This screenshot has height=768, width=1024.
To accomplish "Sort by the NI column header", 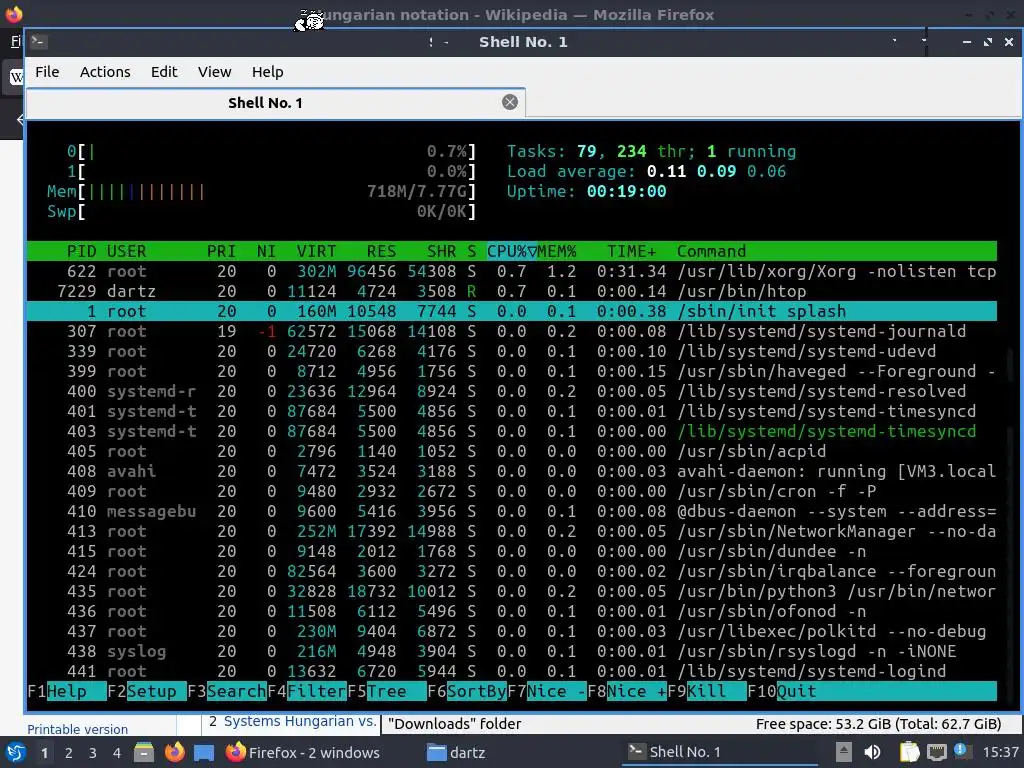I will click(266, 251).
